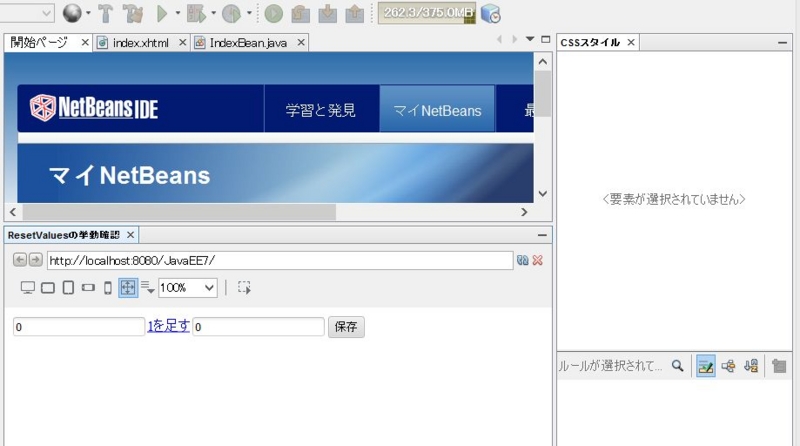Image resolution: width=800 pixels, height=446 pixels.
Task: Click the Step Over debugger icon
Action: pyautogui.click(x=301, y=14)
